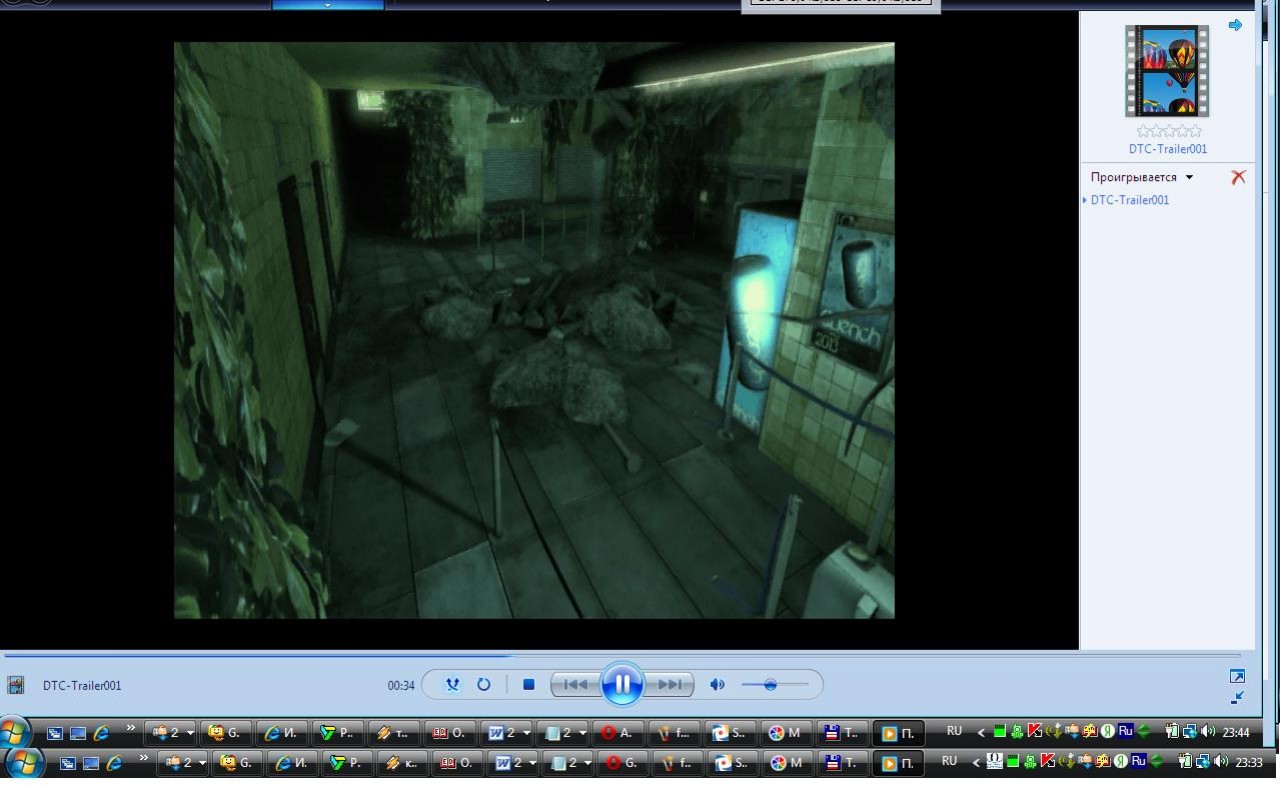This screenshot has width=1280, height=800.
Task: Show hidden tray icons arrow, 23:44 taskbar
Action: [x=981, y=733]
